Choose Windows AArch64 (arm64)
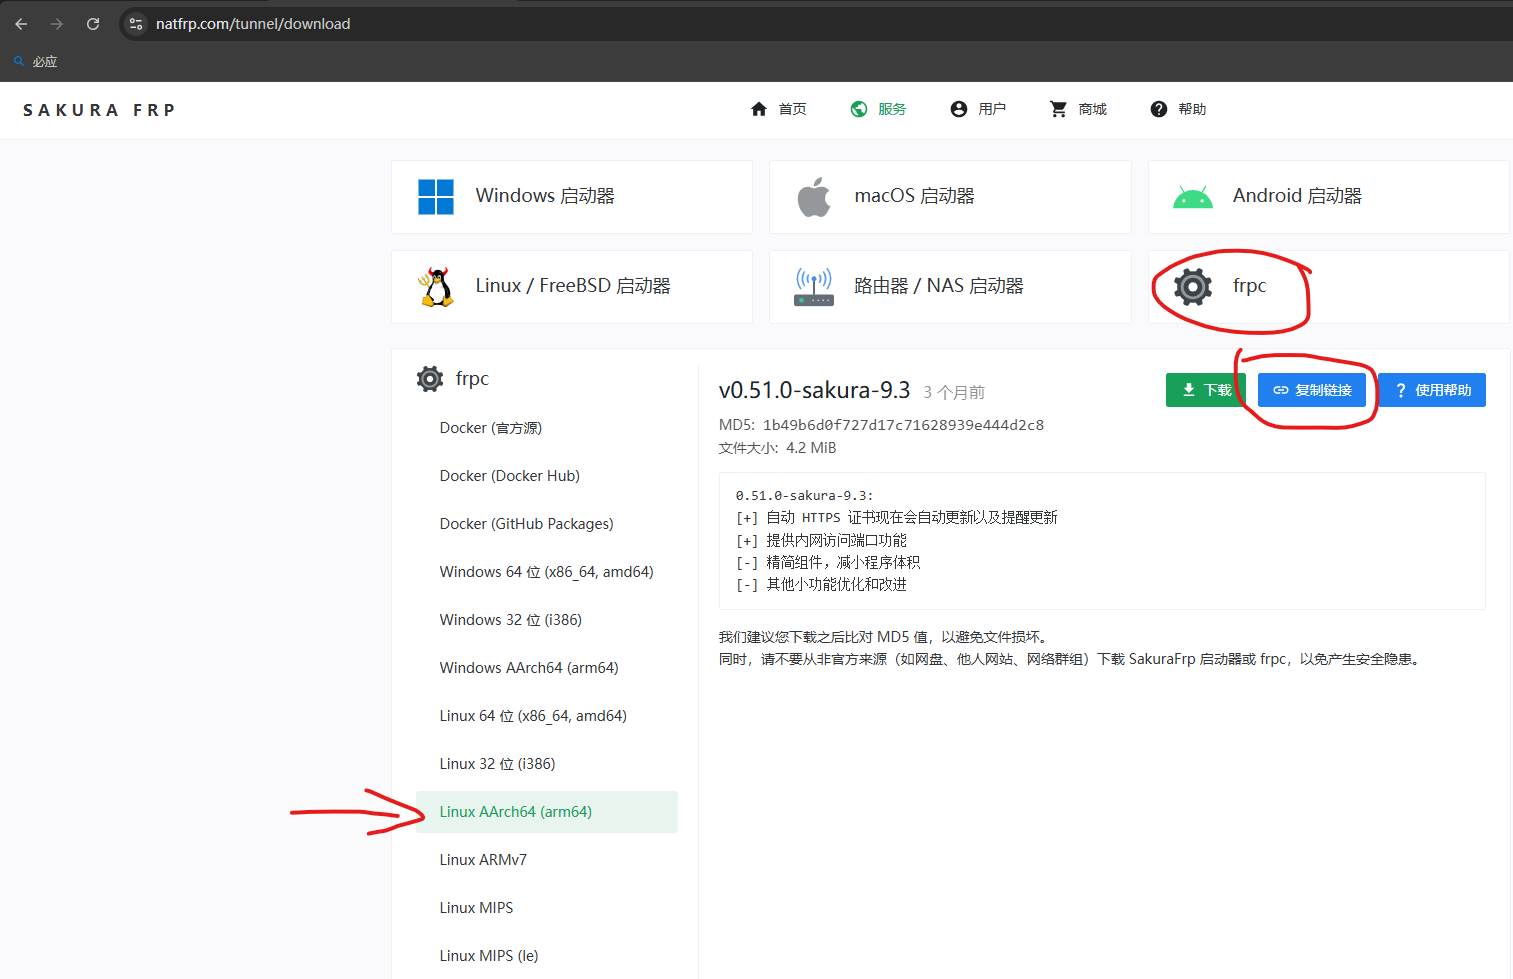Screen dimensions: 1513x979 pos(547,668)
